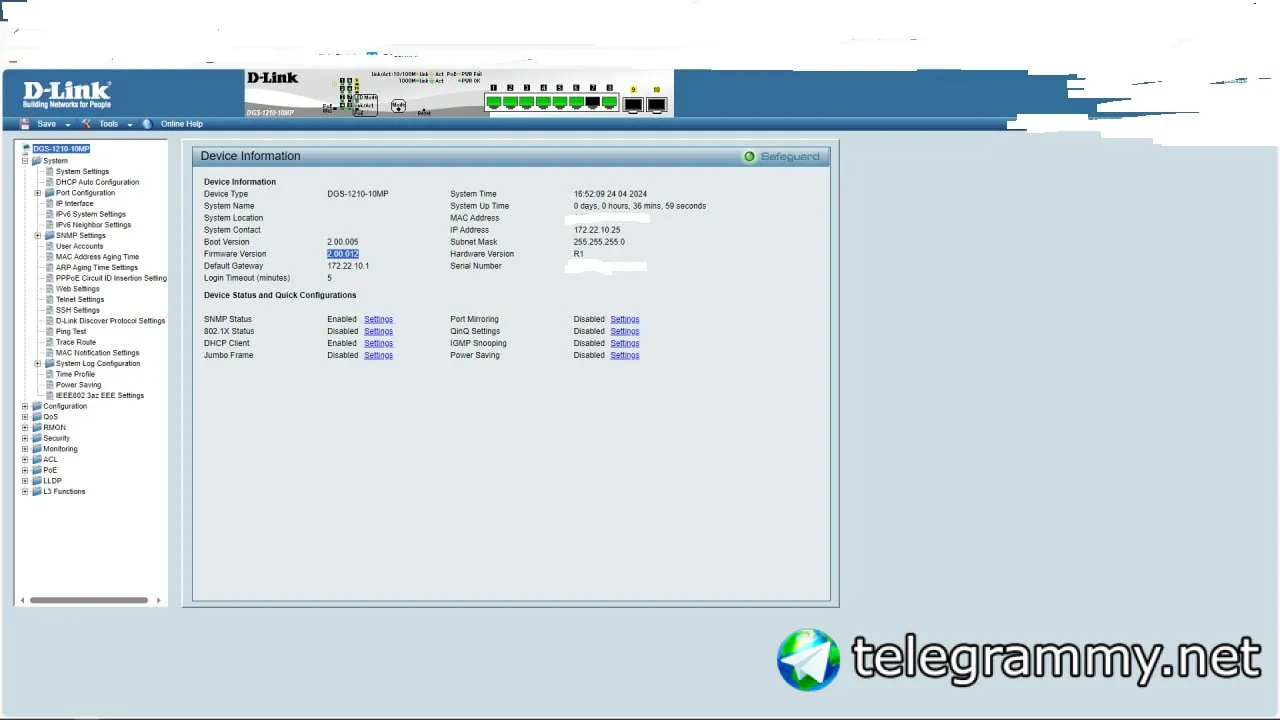Image resolution: width=1280 pixels, height=720 pixels.
Task: Click the Ping Test page icon
Action: coord(49,331)
